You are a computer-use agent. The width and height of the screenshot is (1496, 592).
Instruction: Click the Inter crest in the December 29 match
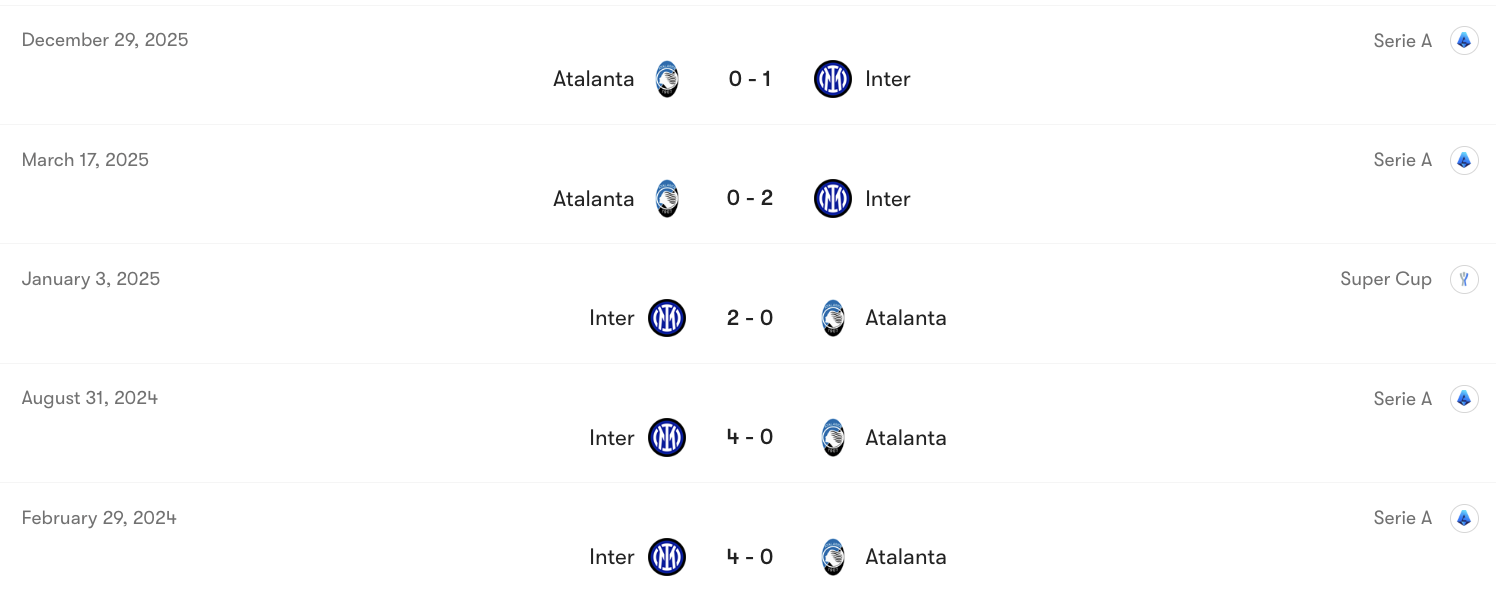click(832, 78)
